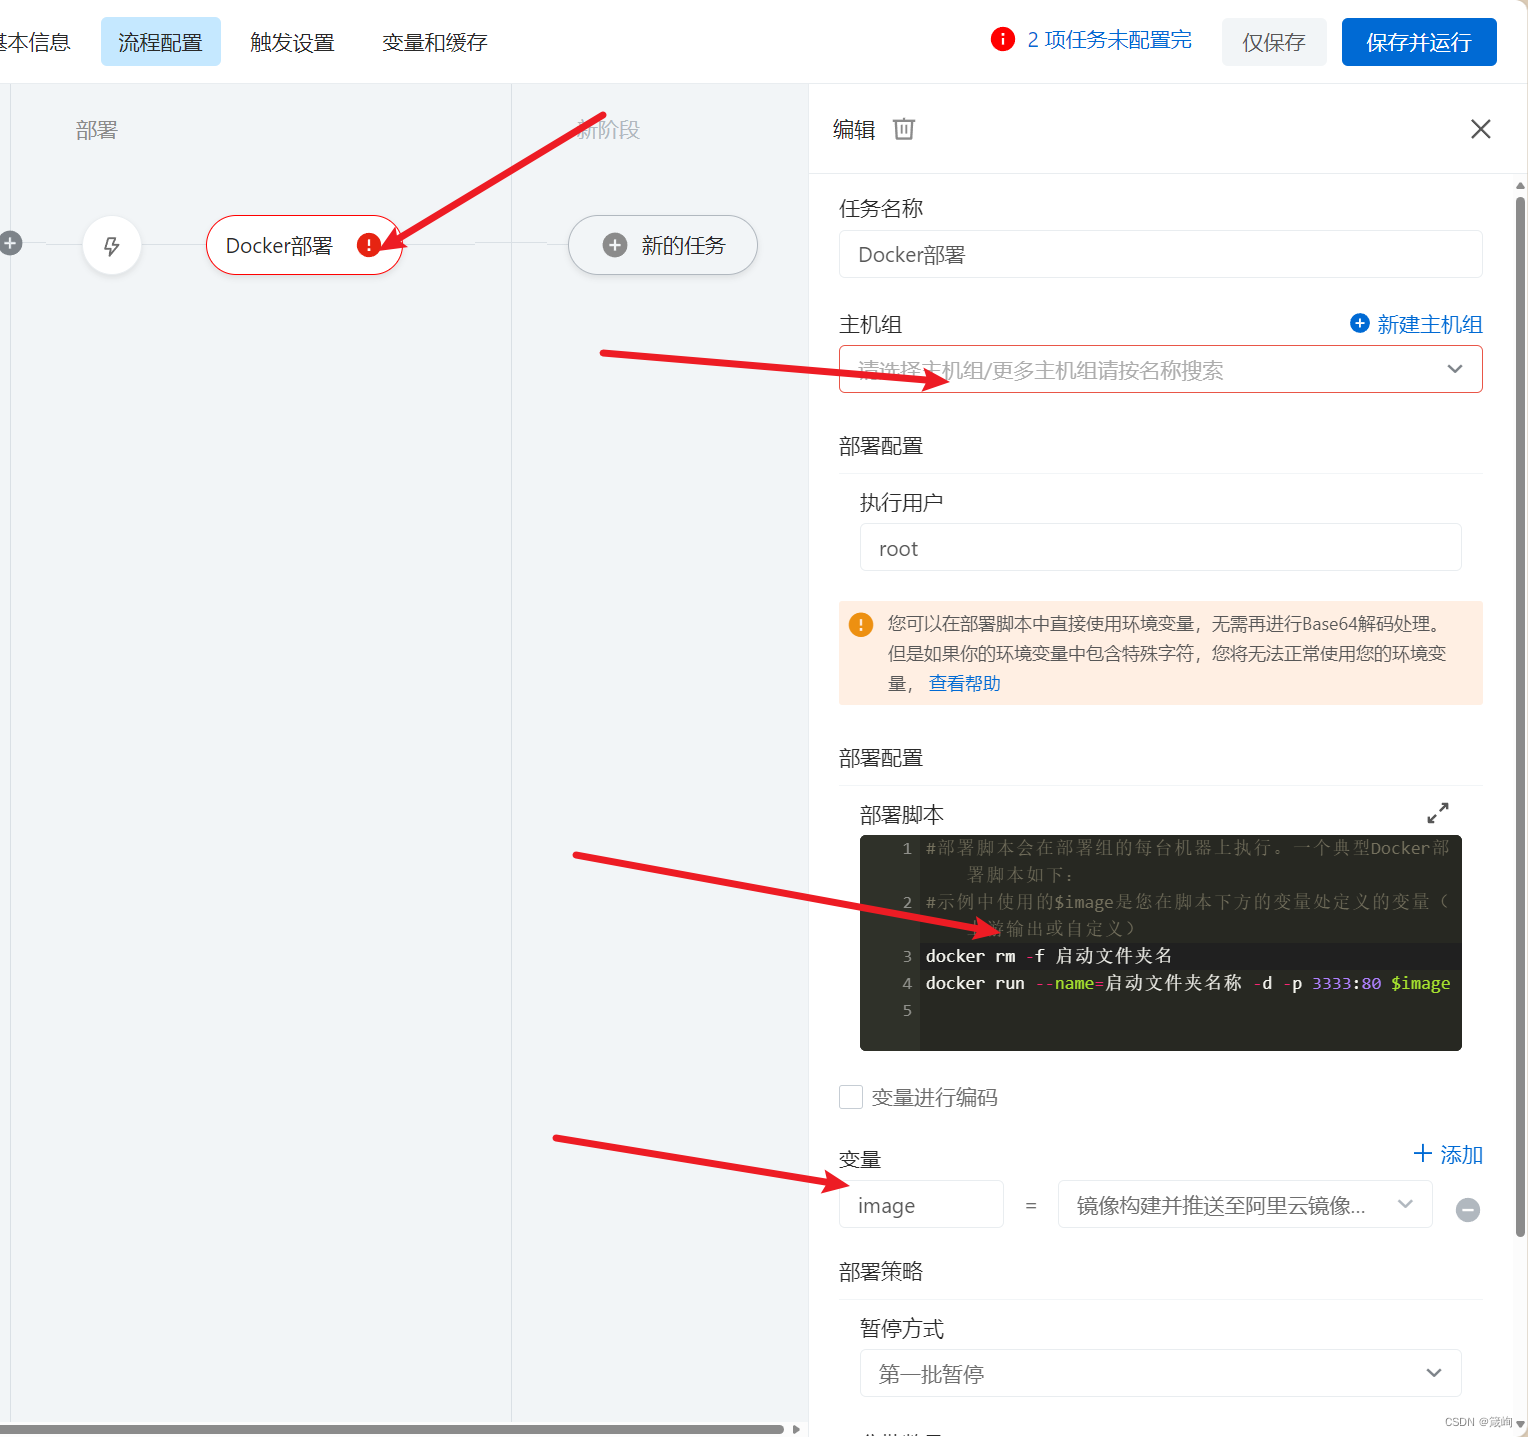Image resolution: width=1528 pixels, height=1437 pixels.
Task: Click the right panel vertical scrollbar
Action: tap(1520, 715)
